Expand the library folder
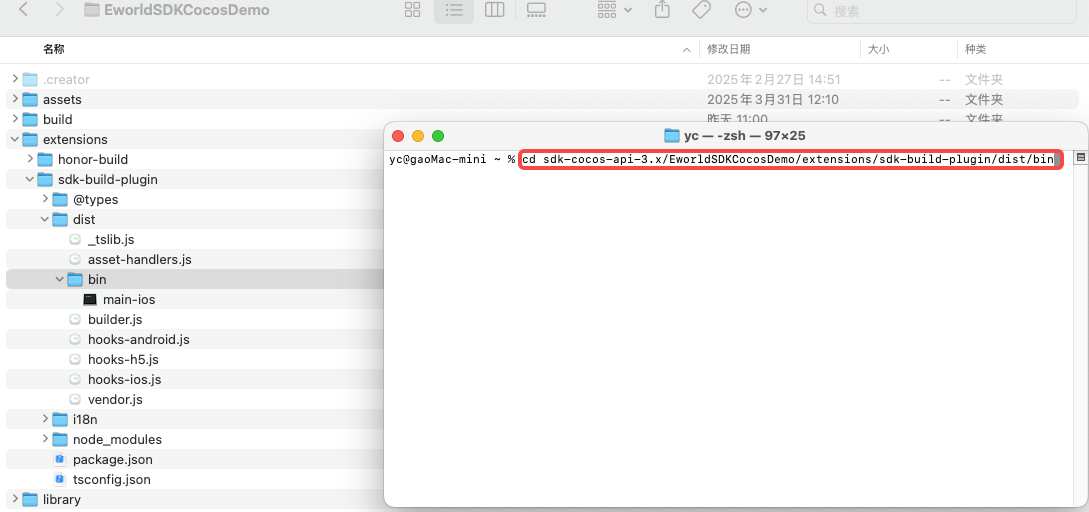This screenshot has width=1089, height=512. point(15,499)
